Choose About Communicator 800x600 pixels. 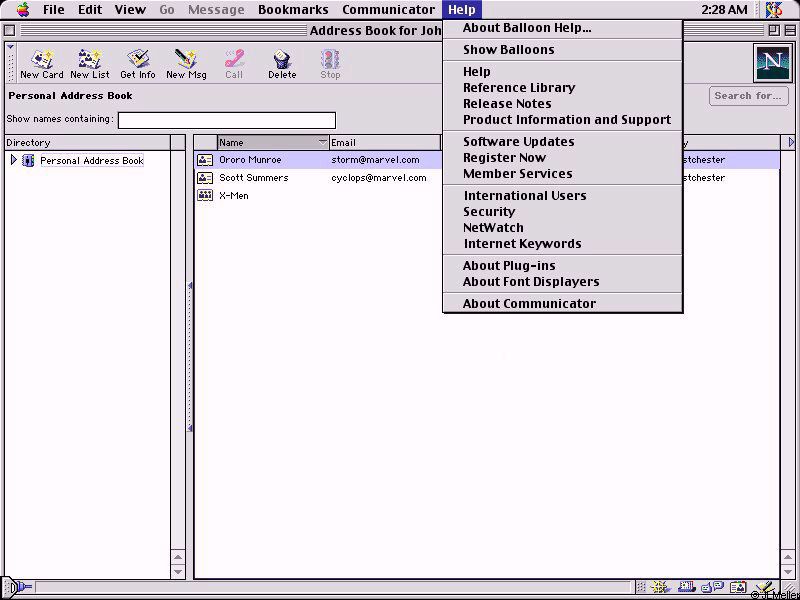point(563,304)
